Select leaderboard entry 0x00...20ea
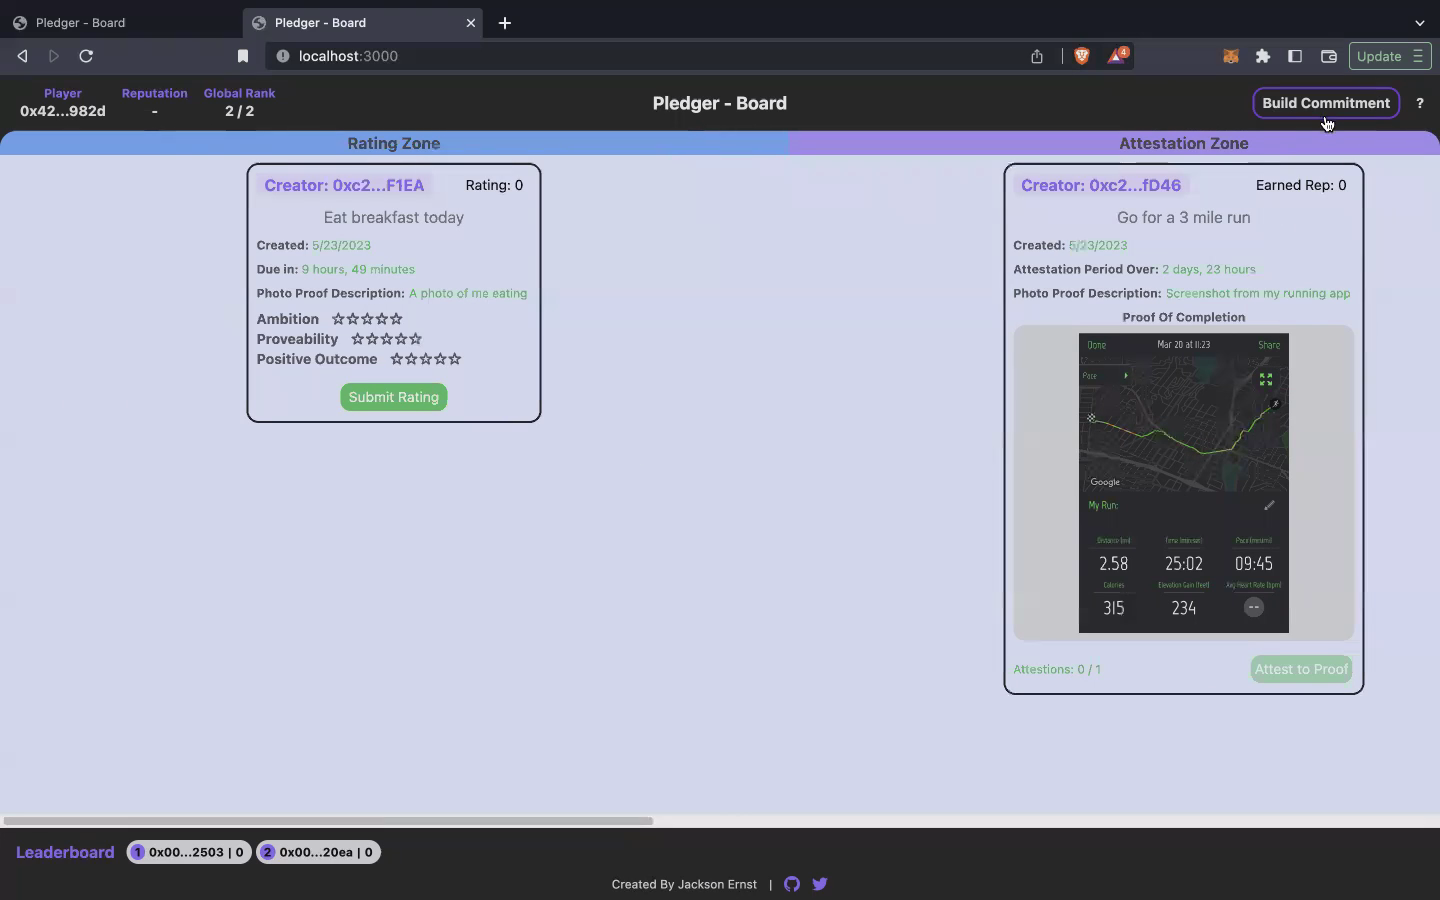Screen dimensions: 1440x900 (x=319, y=852)
